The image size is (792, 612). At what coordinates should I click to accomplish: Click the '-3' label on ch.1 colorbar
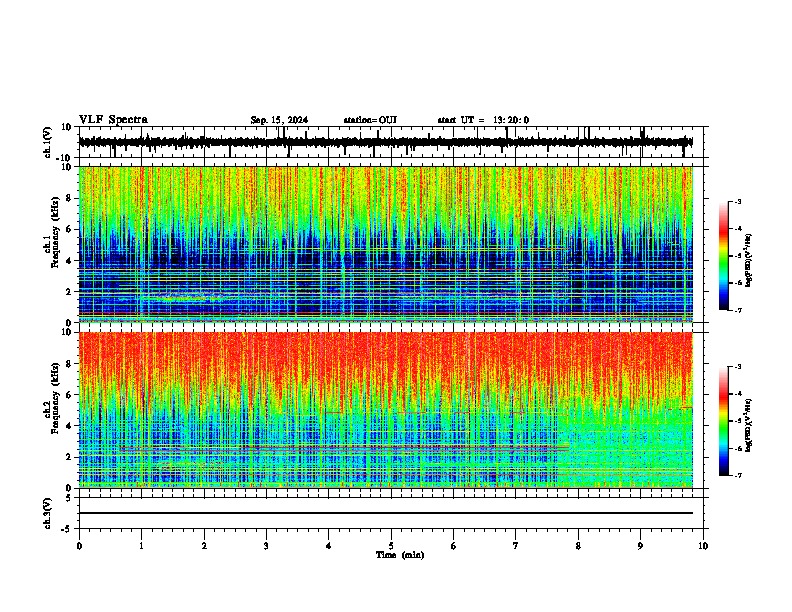(738, 201)
